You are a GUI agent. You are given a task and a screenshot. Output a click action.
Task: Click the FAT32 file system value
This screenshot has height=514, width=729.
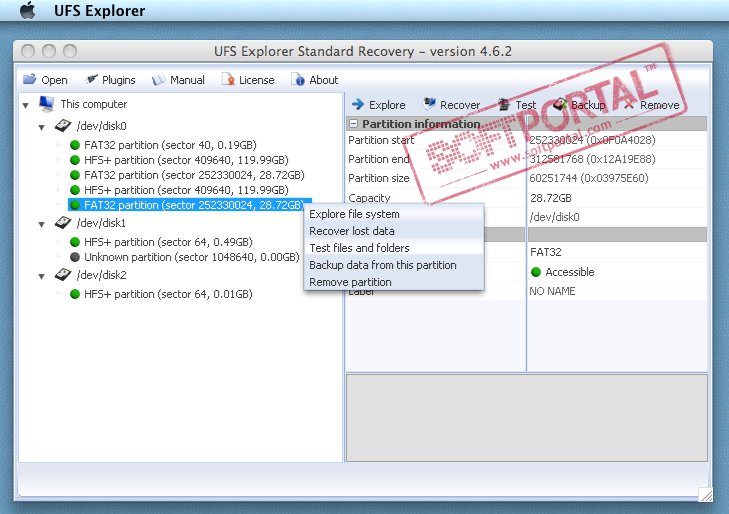(x=546, y=252)
